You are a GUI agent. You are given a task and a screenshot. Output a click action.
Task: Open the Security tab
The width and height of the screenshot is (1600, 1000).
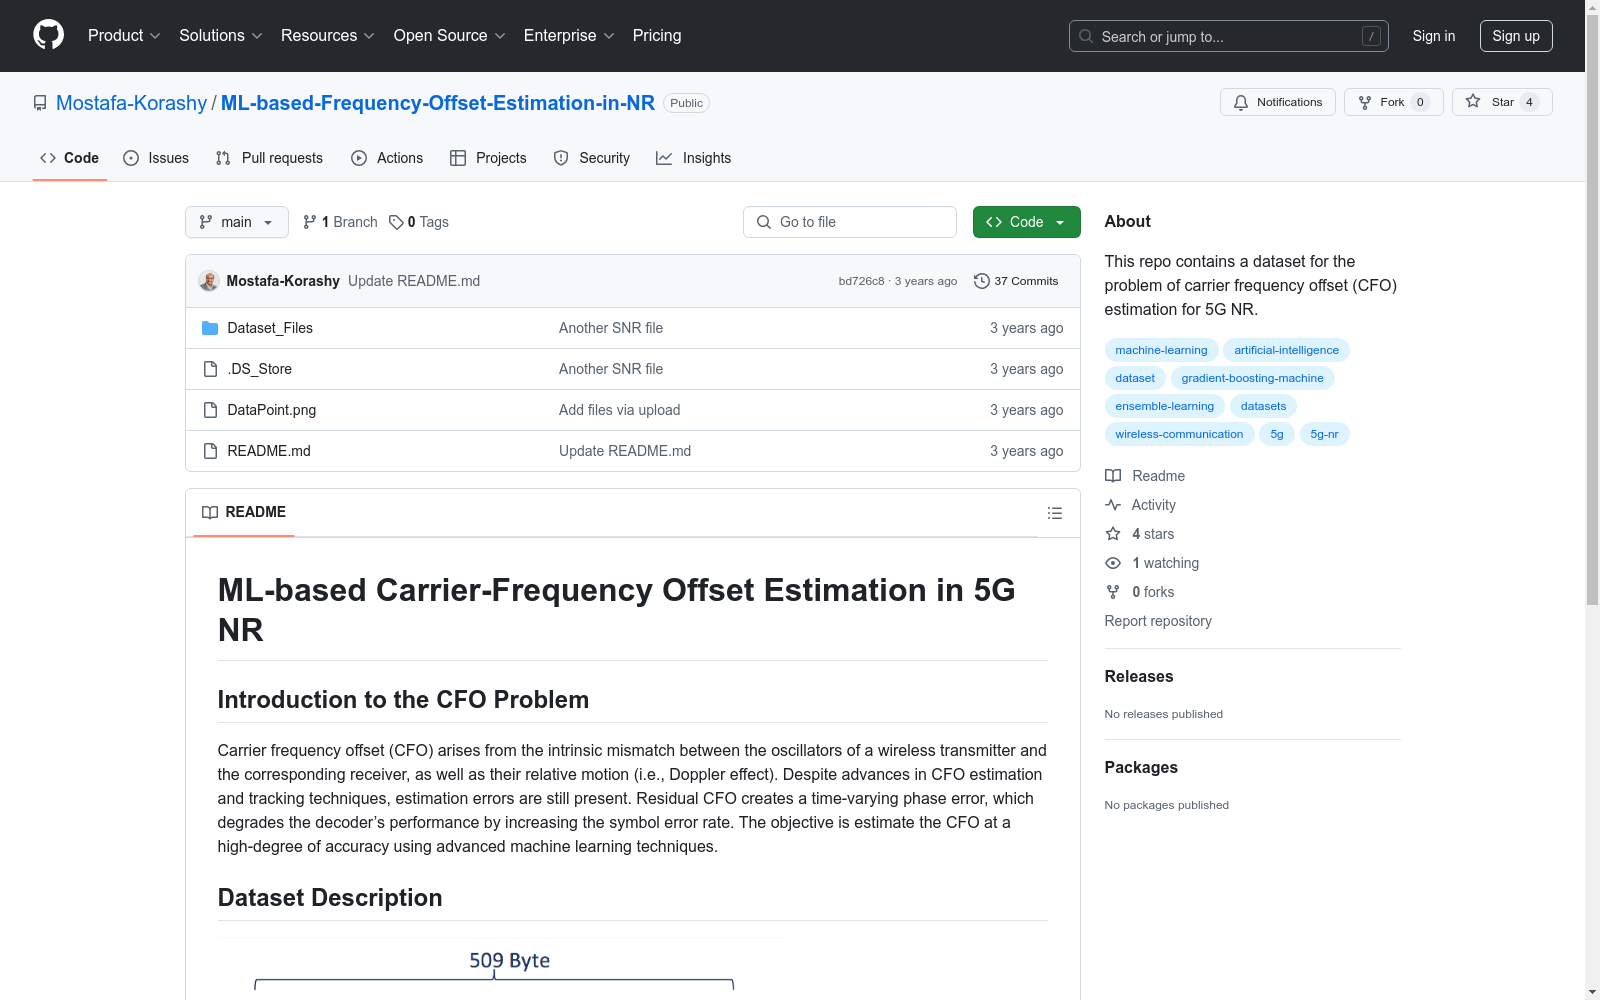(x=592, y=158)
